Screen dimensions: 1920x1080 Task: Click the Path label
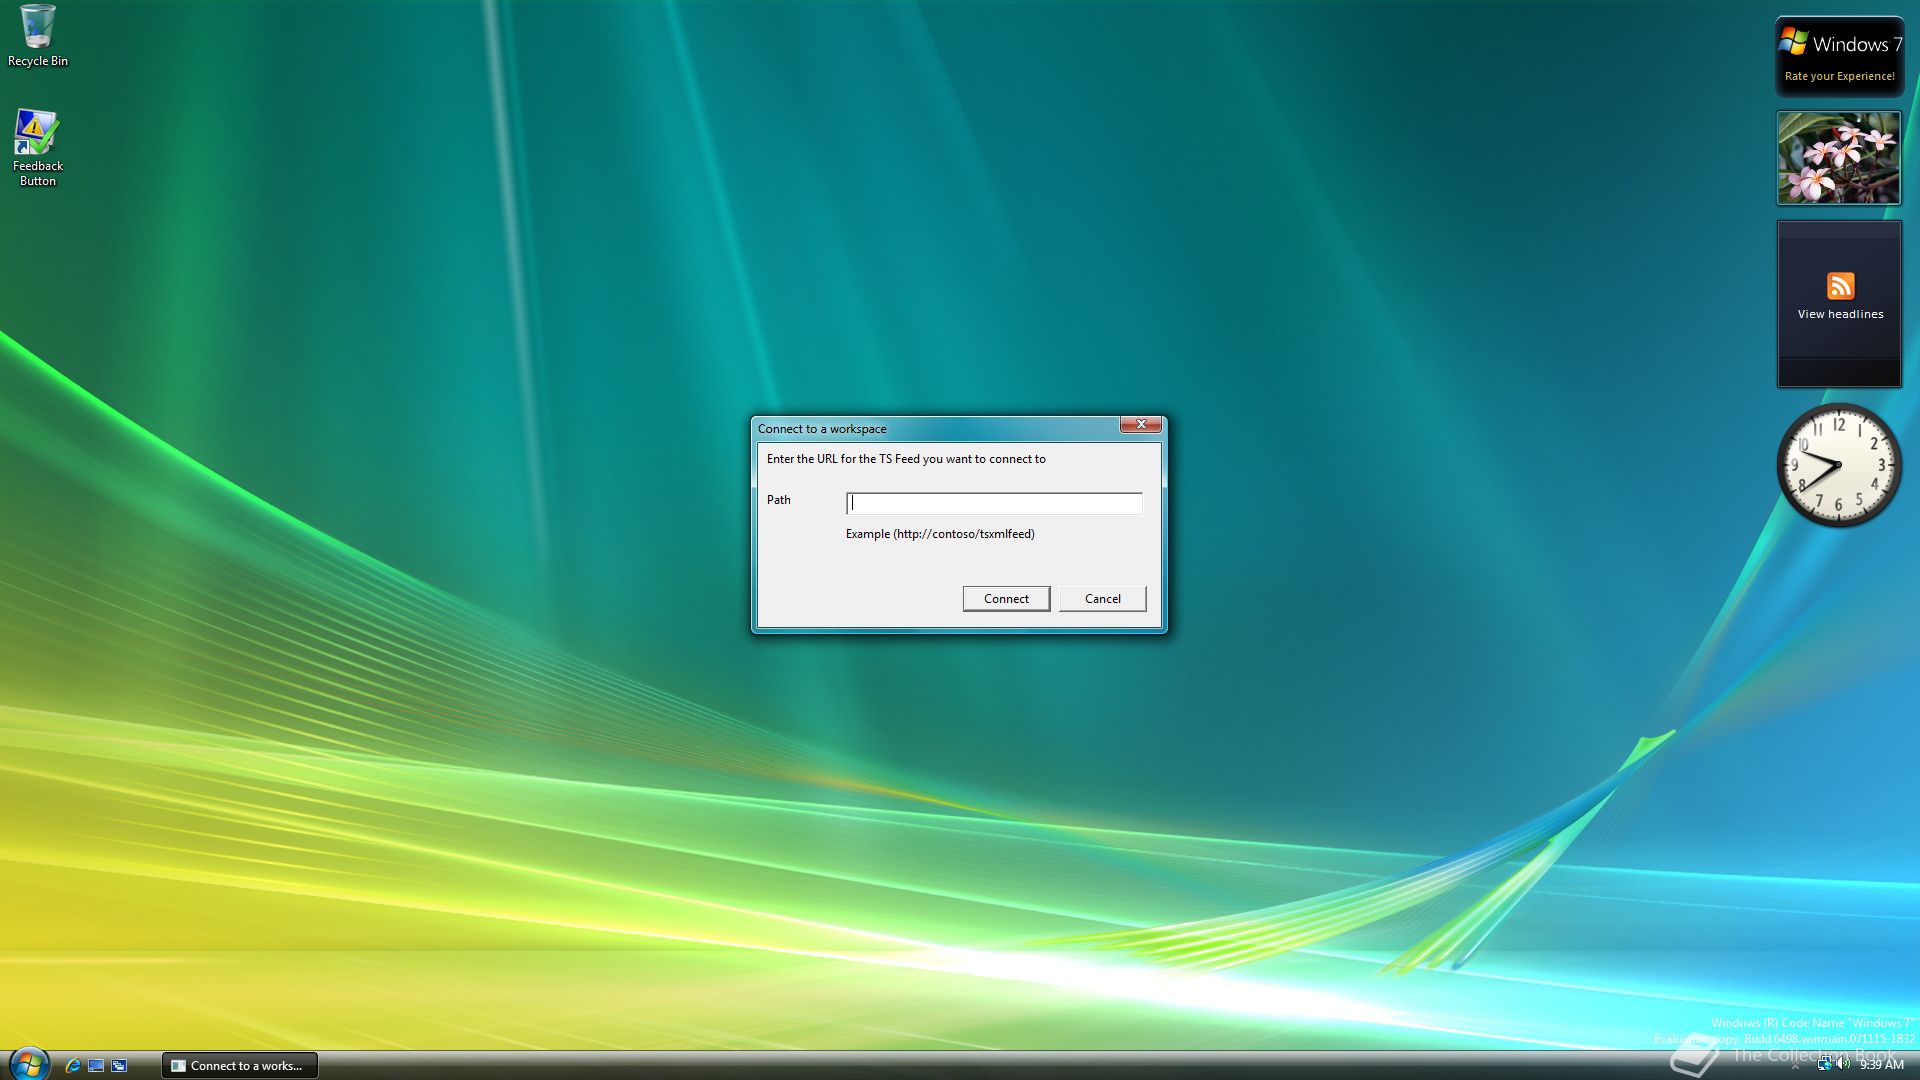778,500
